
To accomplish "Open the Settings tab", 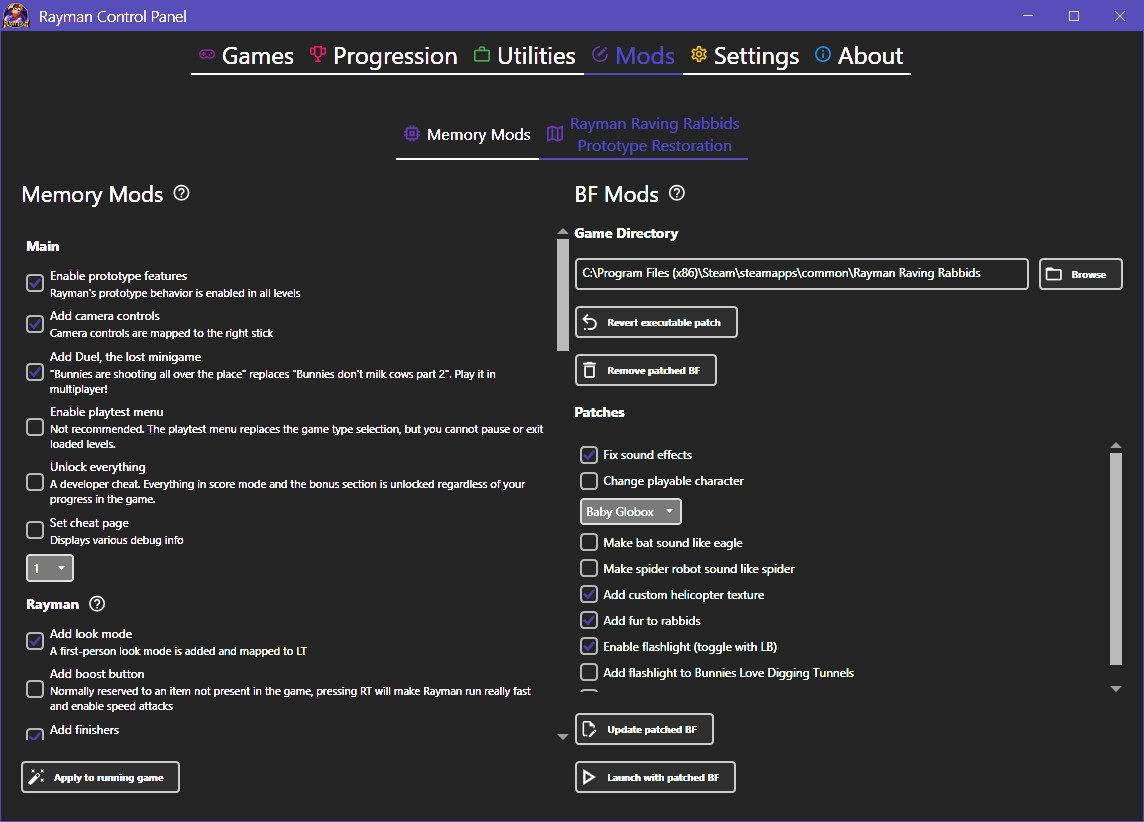I will (756, 56).
